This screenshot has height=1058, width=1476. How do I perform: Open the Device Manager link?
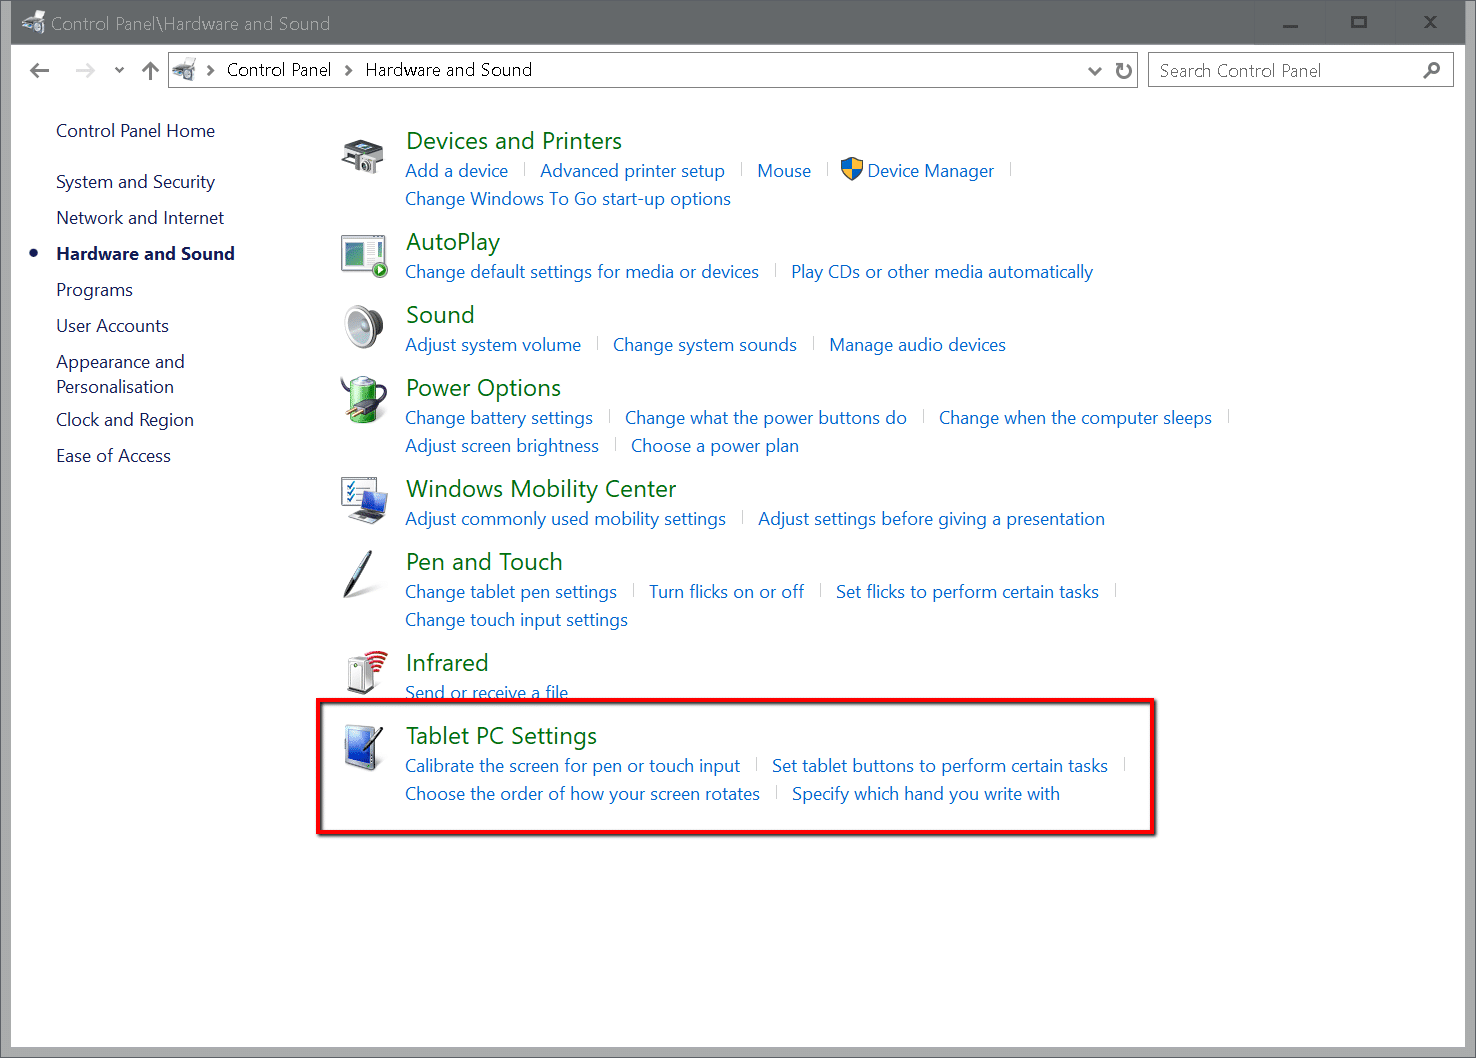930,171
